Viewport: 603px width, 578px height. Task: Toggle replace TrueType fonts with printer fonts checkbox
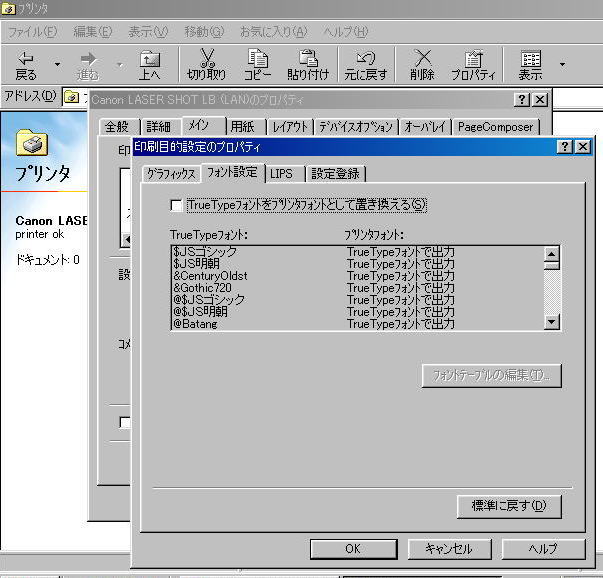(x=176, y=205)
